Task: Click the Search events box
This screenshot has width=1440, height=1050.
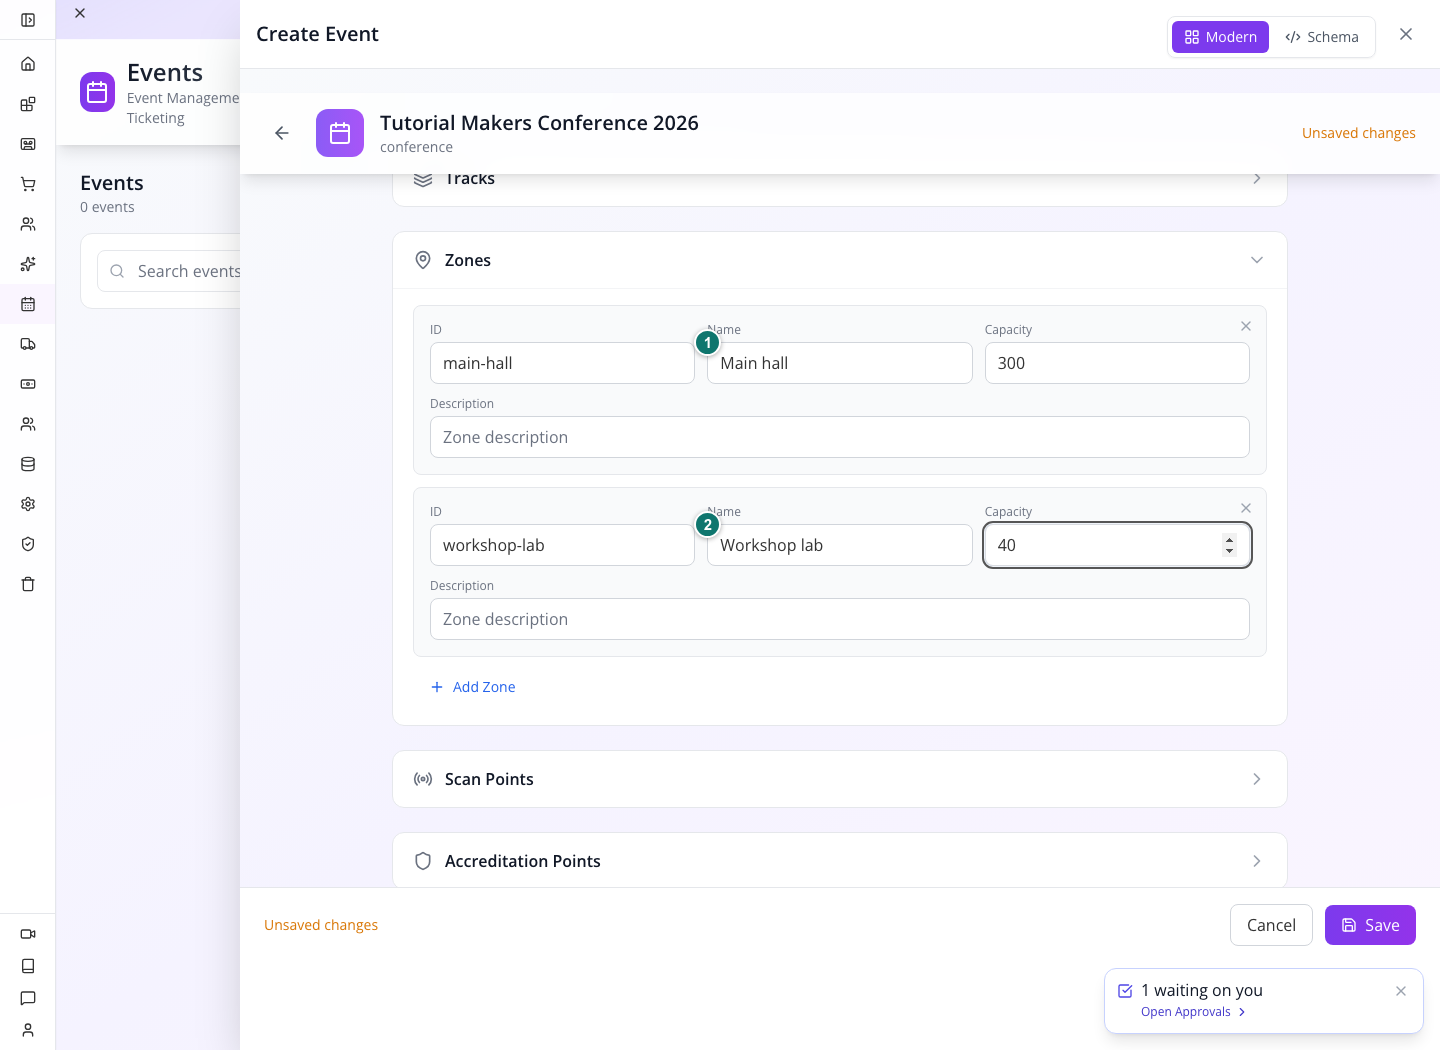Action: coord(169,271)
